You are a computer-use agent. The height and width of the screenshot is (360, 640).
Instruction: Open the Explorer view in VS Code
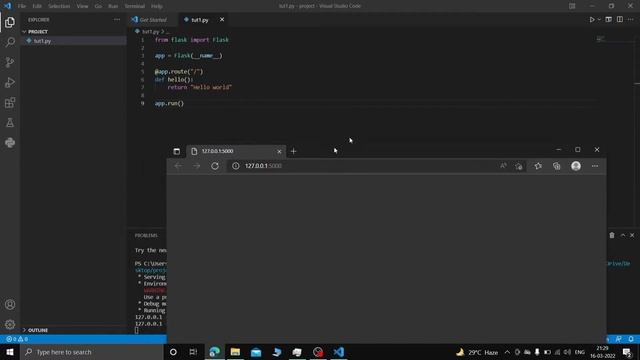click(x=10, y=22)
